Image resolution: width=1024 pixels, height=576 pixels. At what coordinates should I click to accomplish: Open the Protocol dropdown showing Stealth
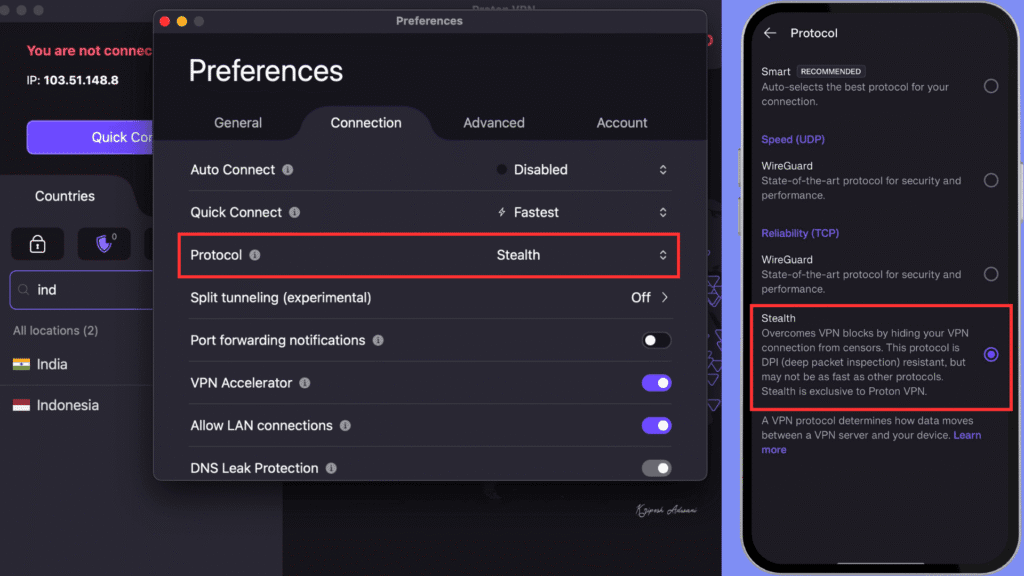(x=662, y=255)
